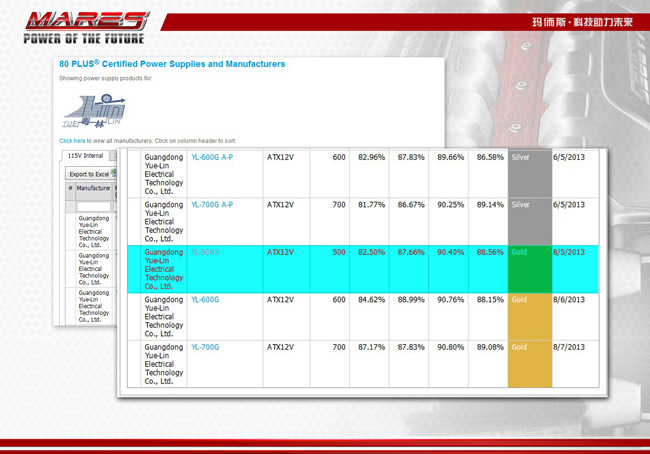This screenshot has width=650, height=454.
Task: Click the Excel icon beside Export to Excel
Action: pos(114,173)
